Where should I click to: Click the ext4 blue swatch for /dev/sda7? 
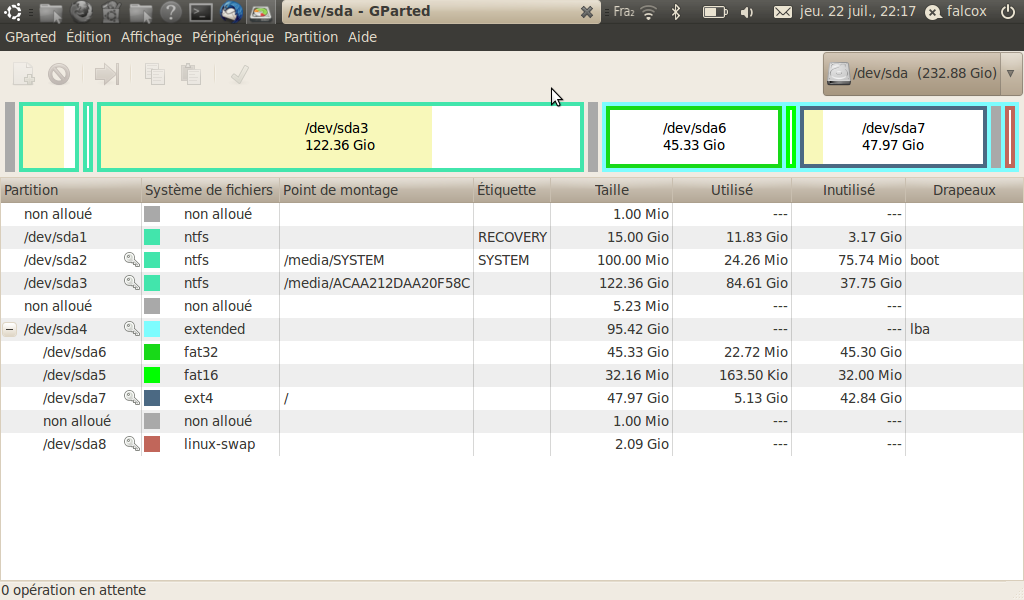coord(152,398)
